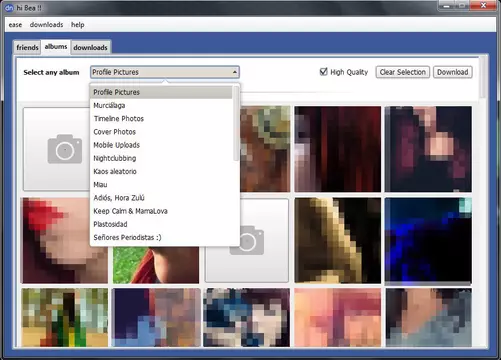Choose 'Señores Periodistas :)' album
This screenshot has width=501, height=360.
161,237
